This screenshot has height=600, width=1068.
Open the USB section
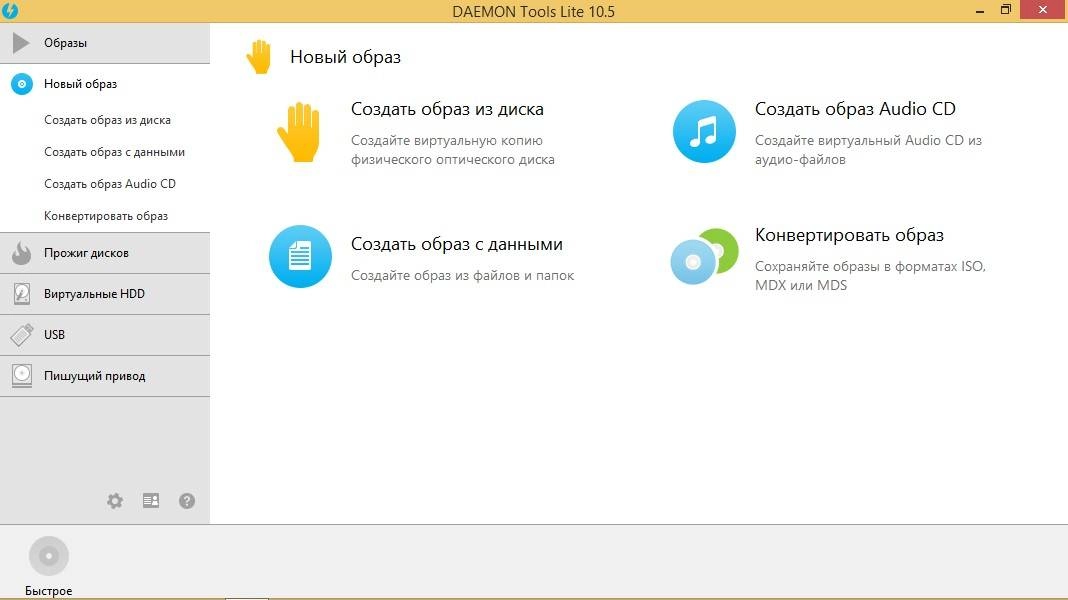(x=105, y=335)
